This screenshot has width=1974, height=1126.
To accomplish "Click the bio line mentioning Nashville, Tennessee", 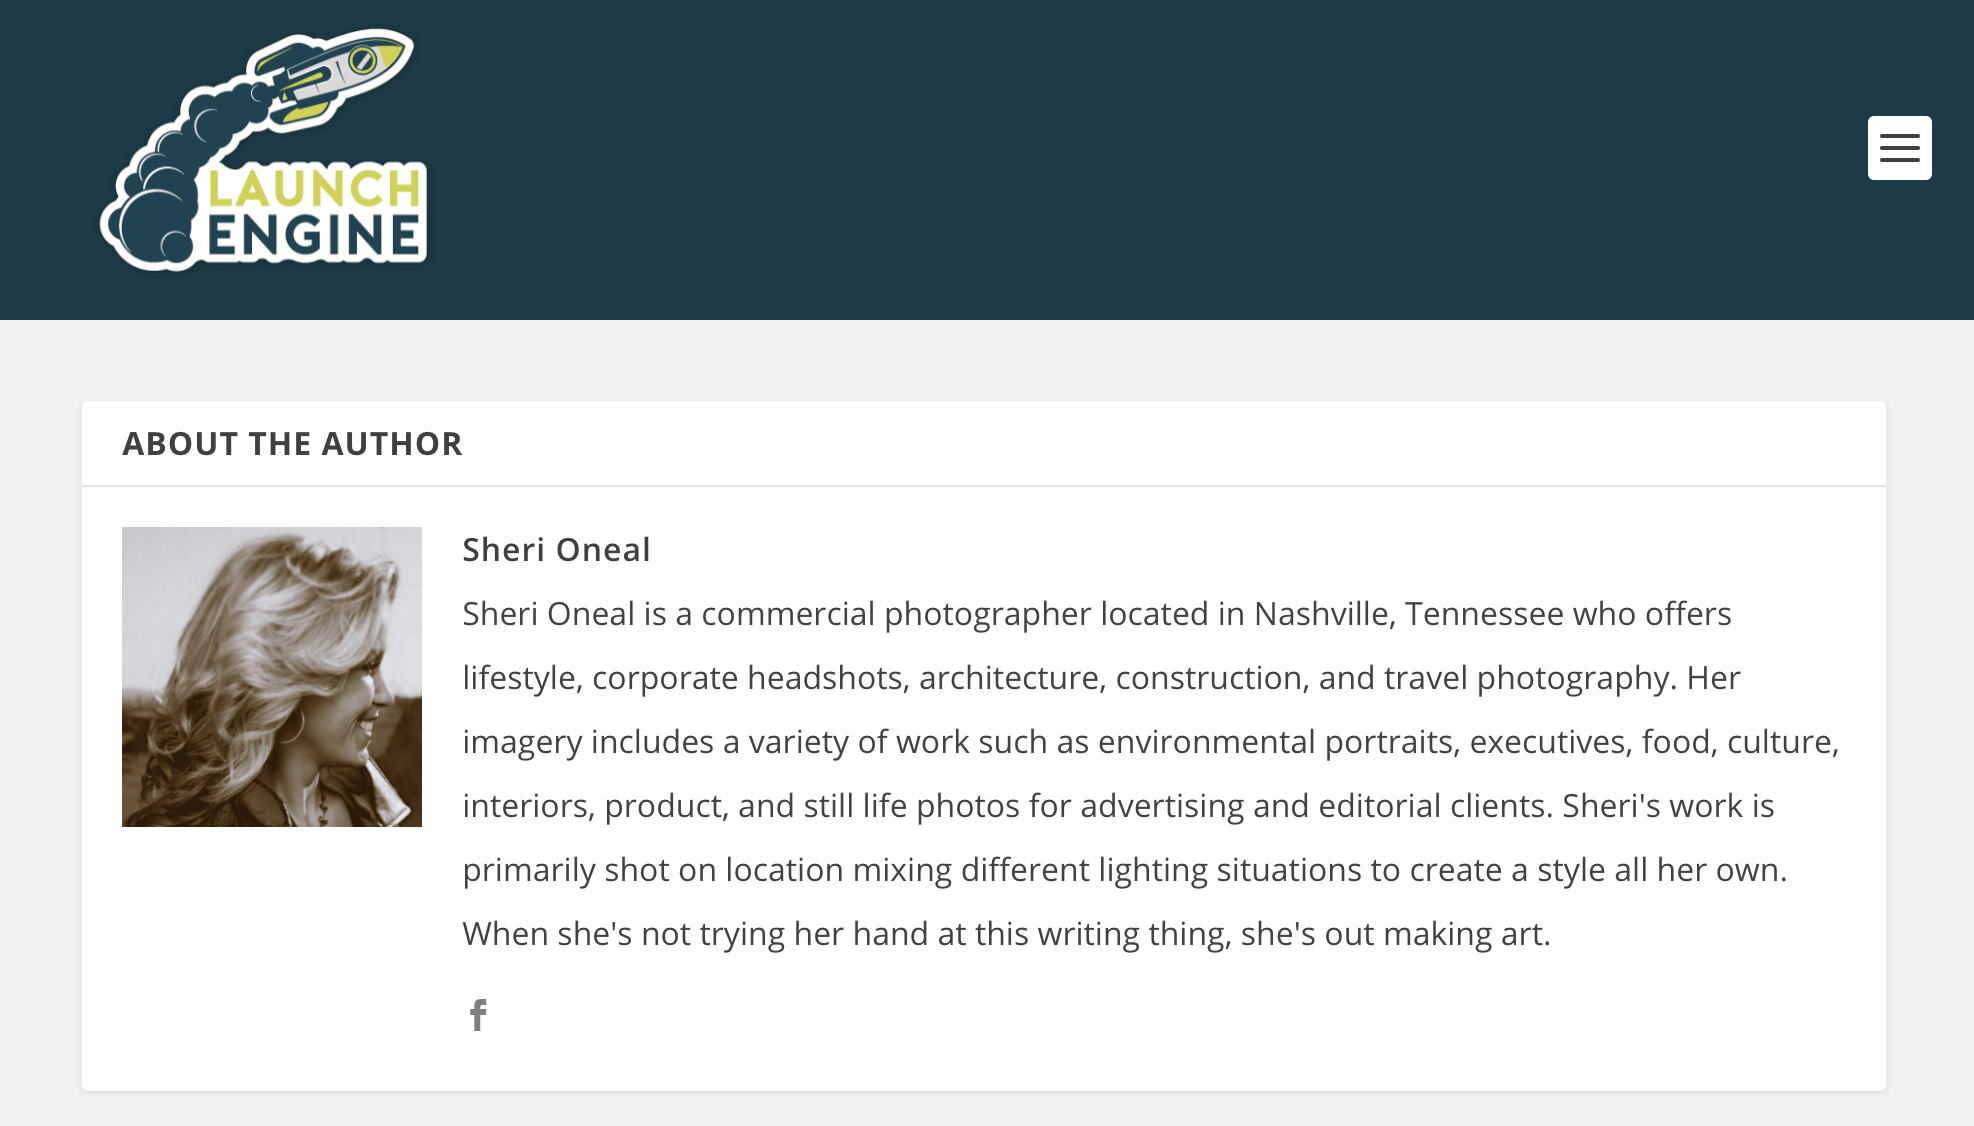I will (x=1096, y=614).
